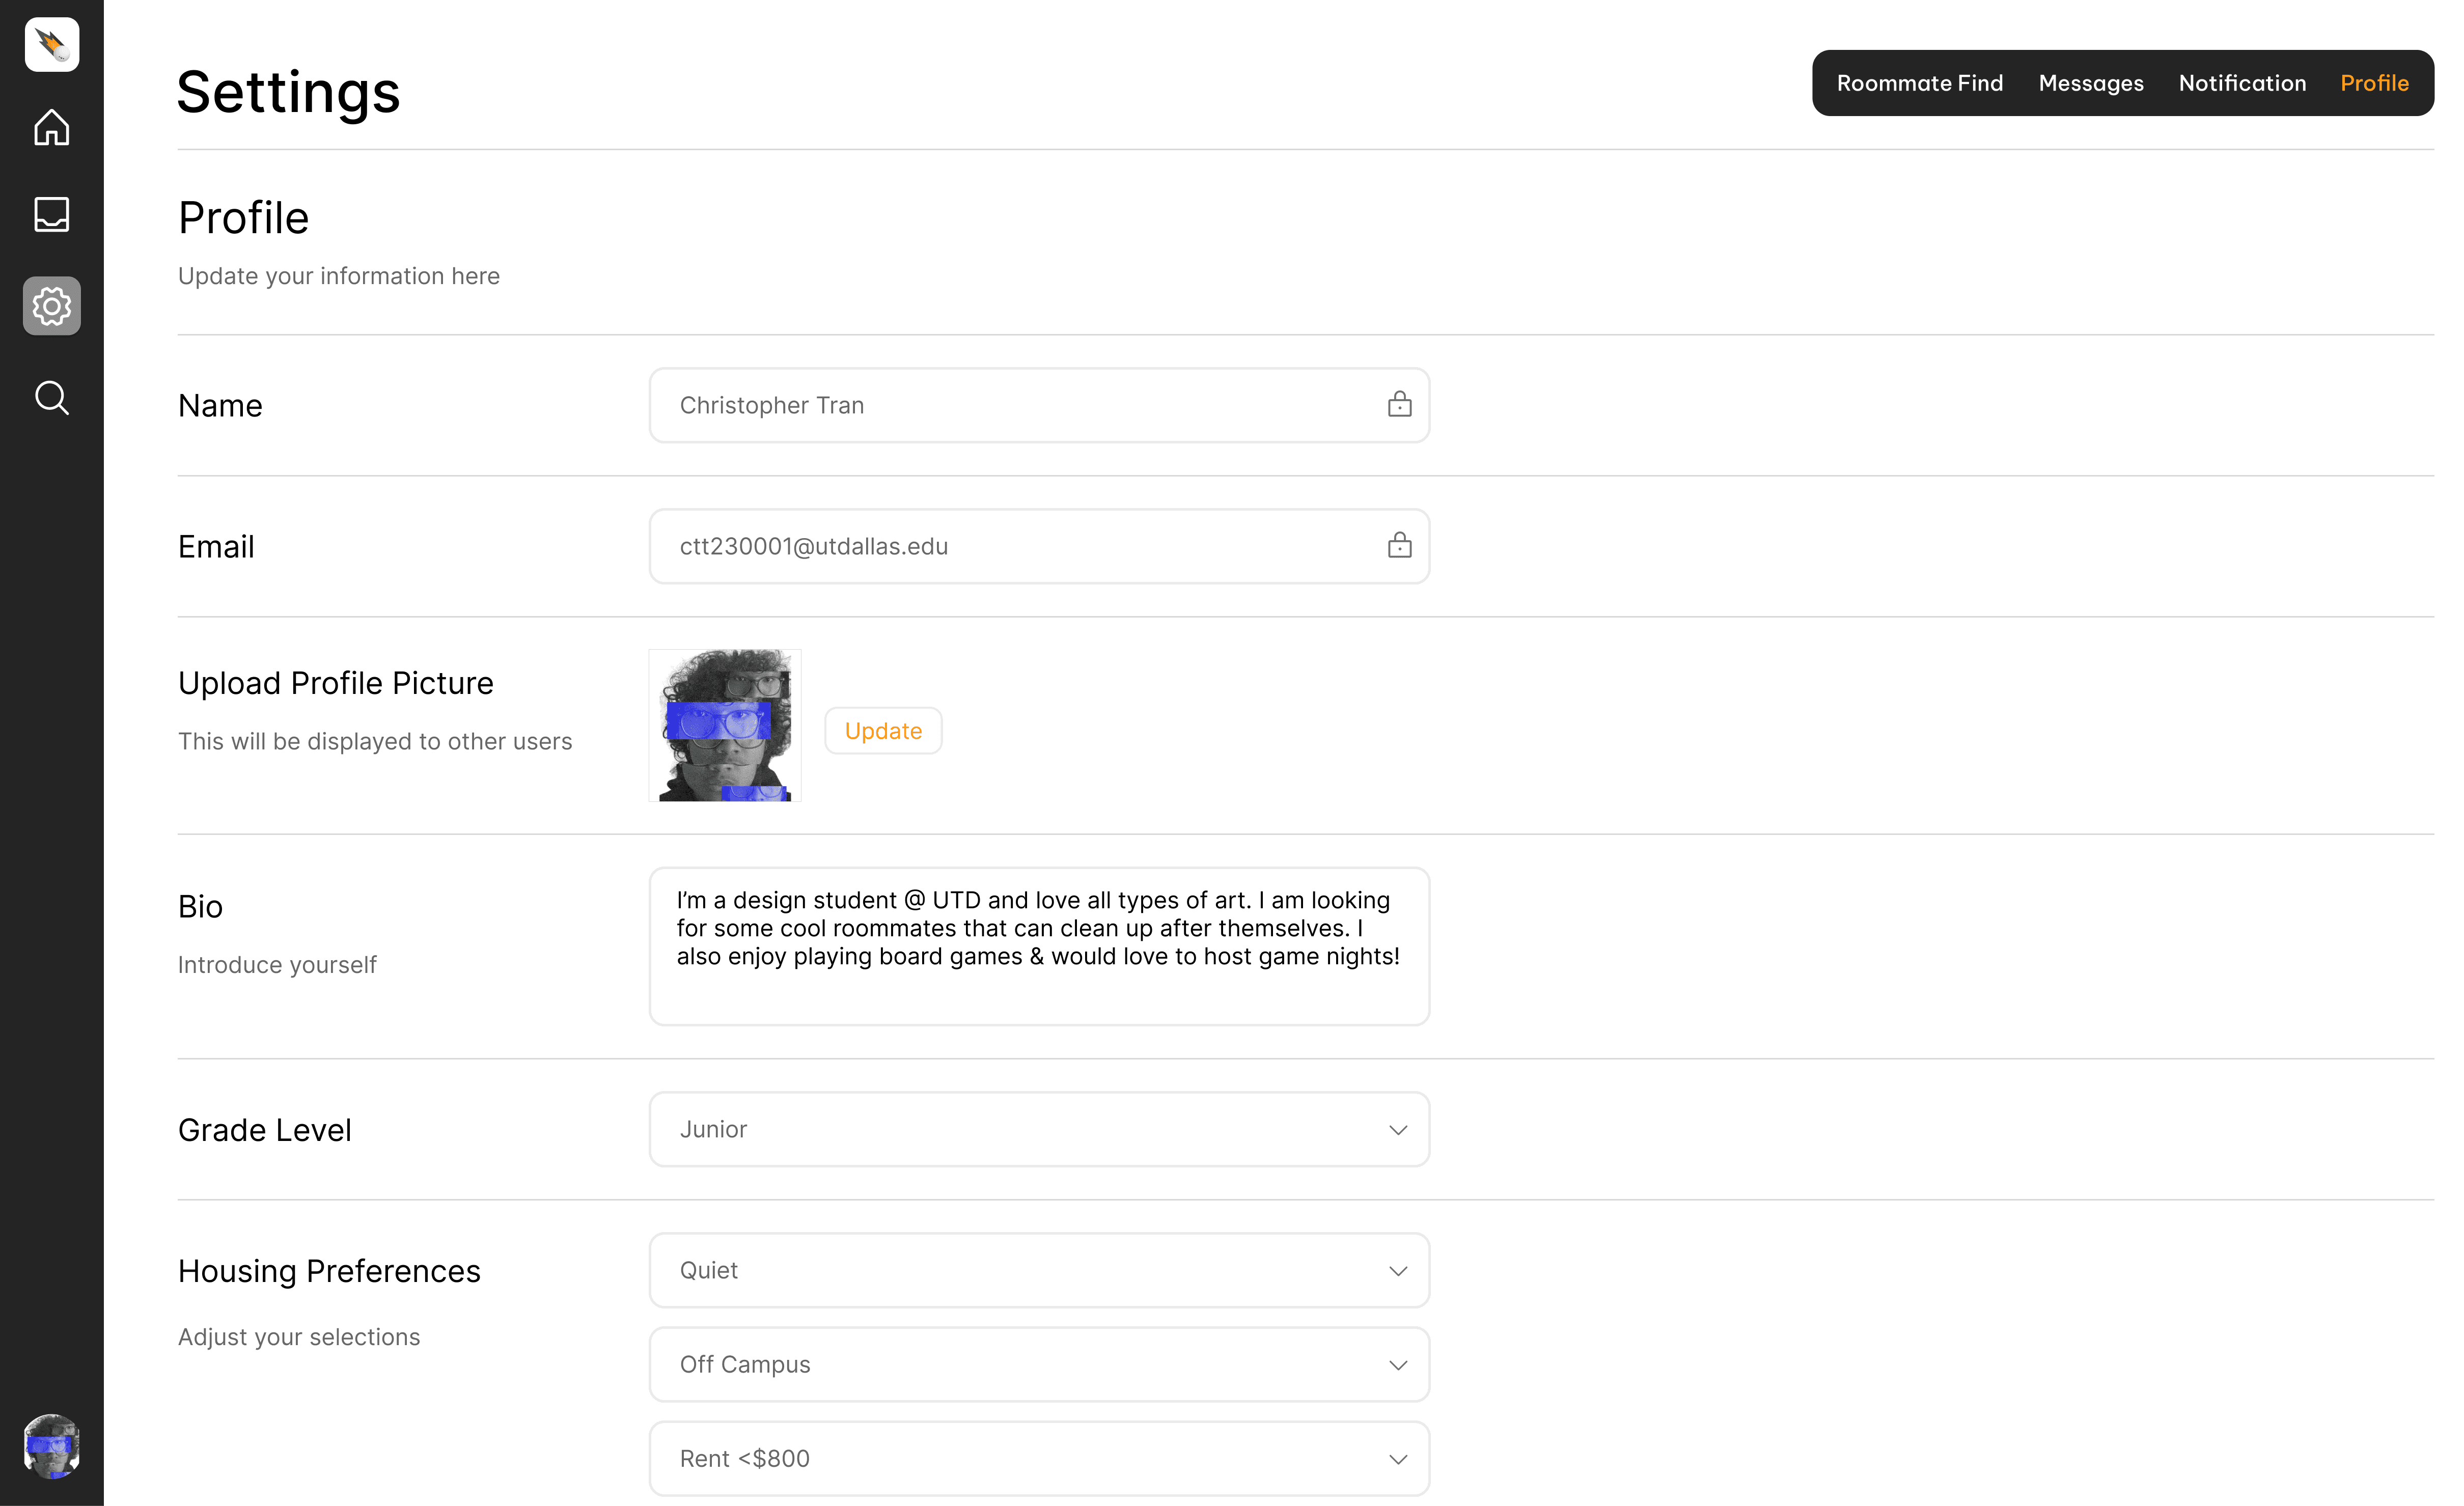Open the Notification tab
2464x1506 pixels.
pos(2242,83)
